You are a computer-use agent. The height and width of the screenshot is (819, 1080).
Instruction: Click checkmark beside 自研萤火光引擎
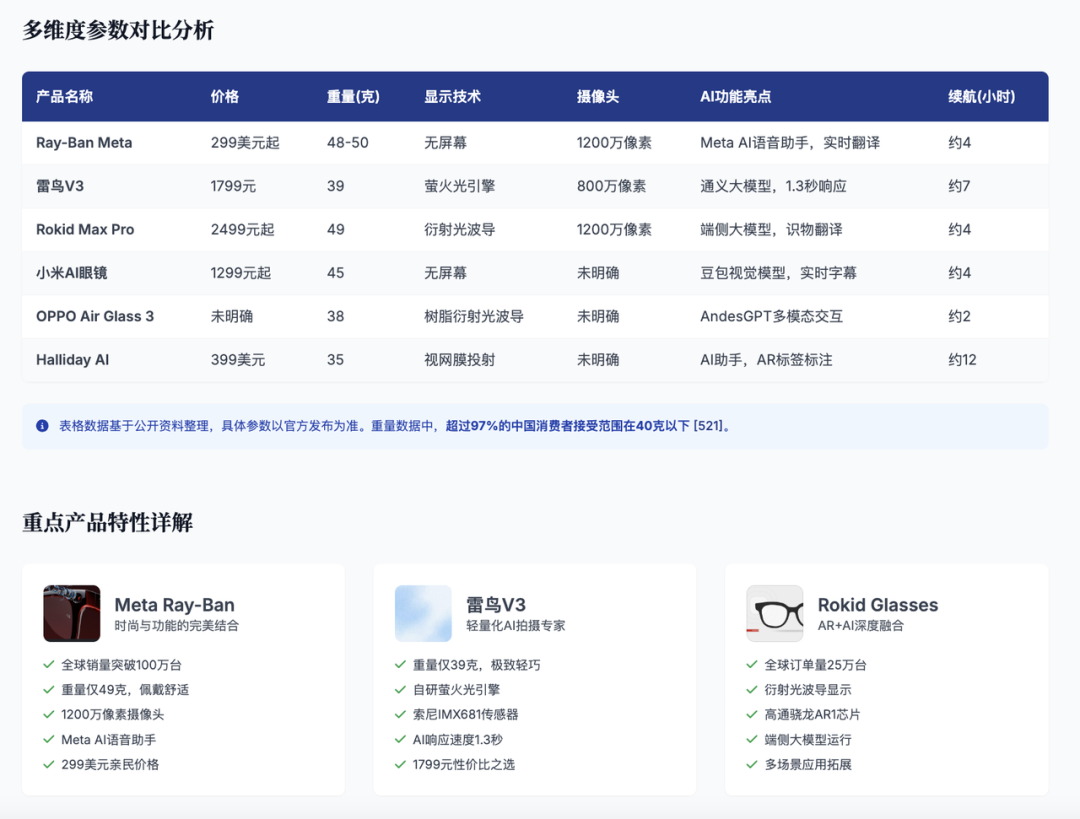400,690
